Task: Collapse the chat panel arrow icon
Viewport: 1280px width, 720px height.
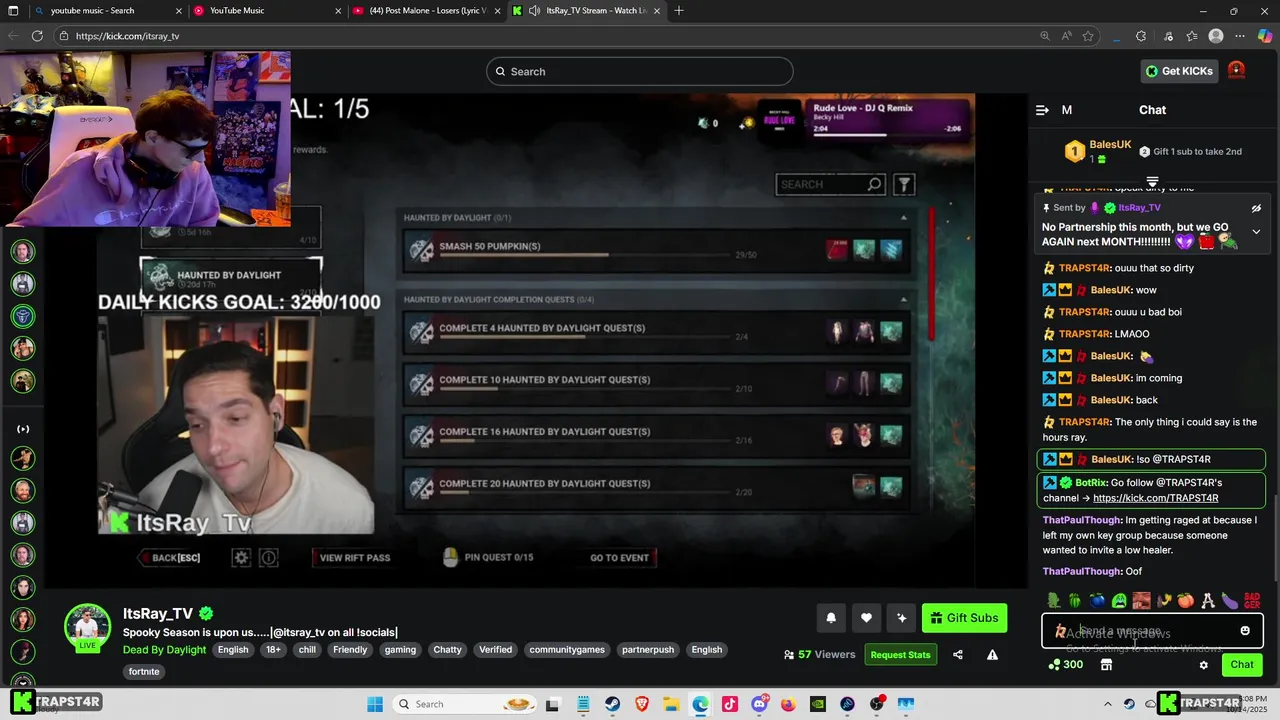Action: (x=1042, y=110)
